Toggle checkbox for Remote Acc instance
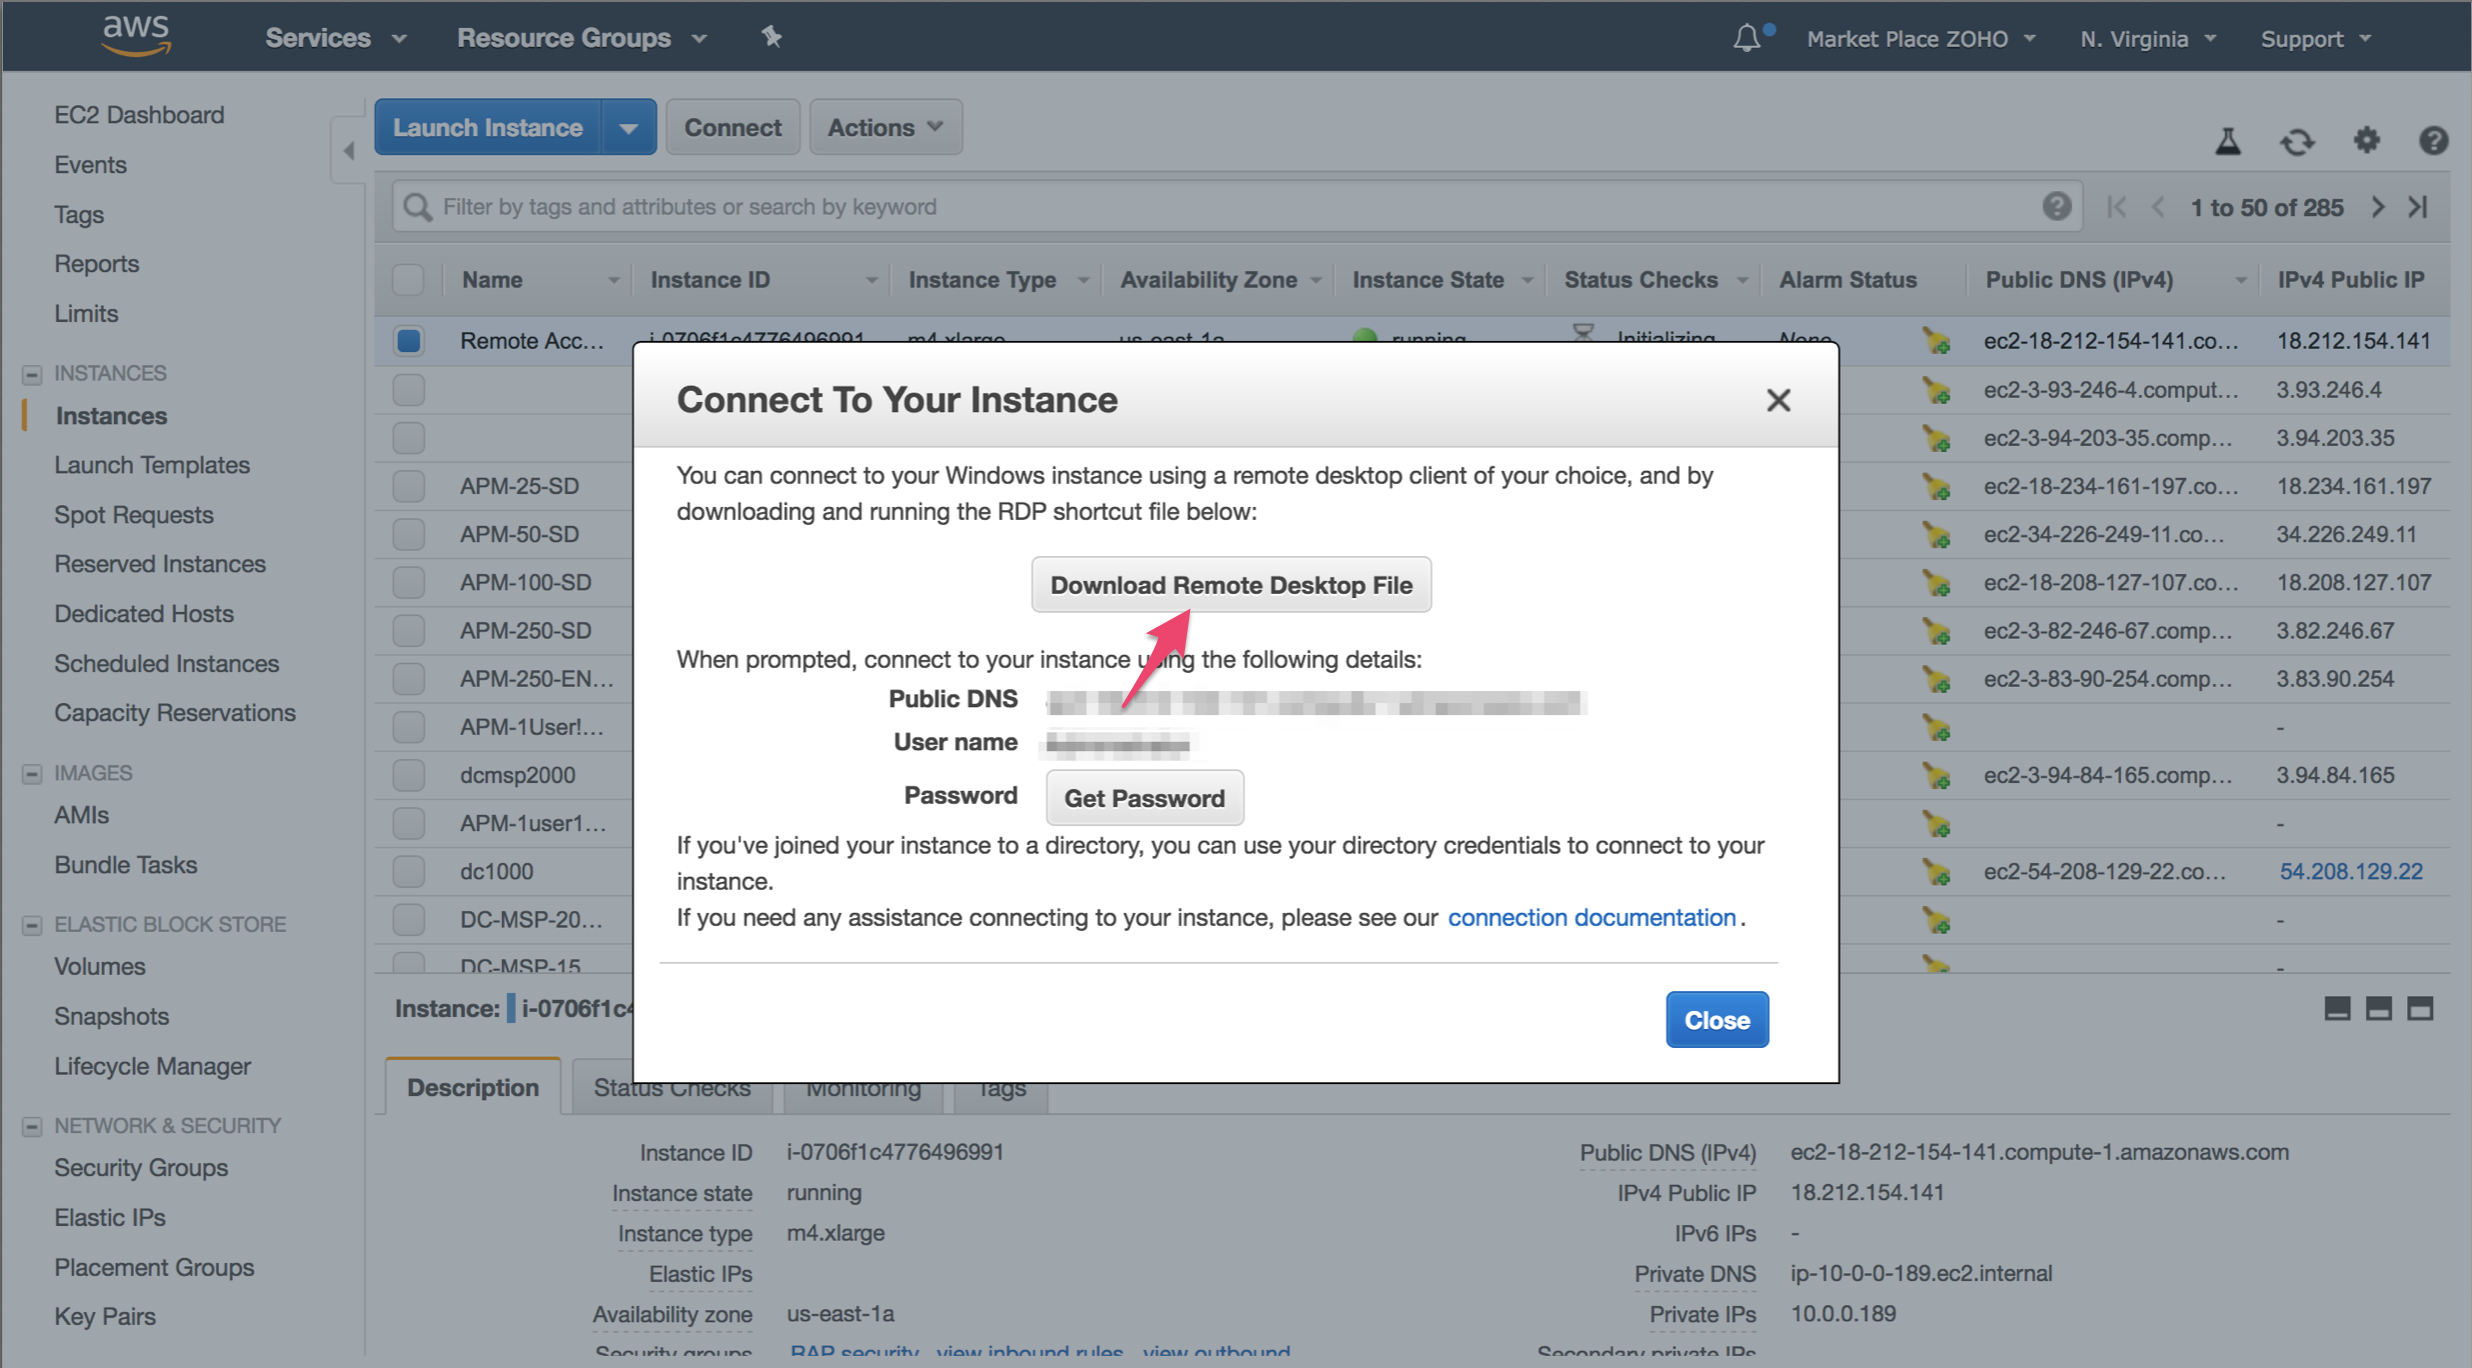 coord(408,341)
